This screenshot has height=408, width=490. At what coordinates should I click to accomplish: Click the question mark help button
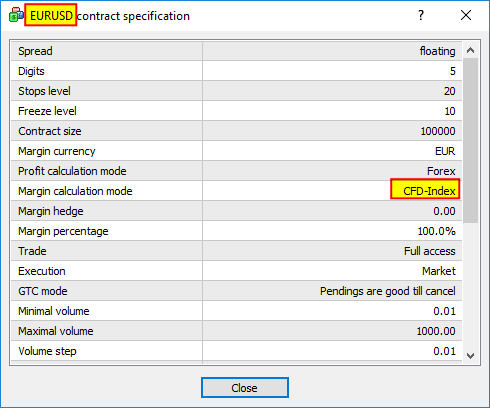click(x=421, y=15)
